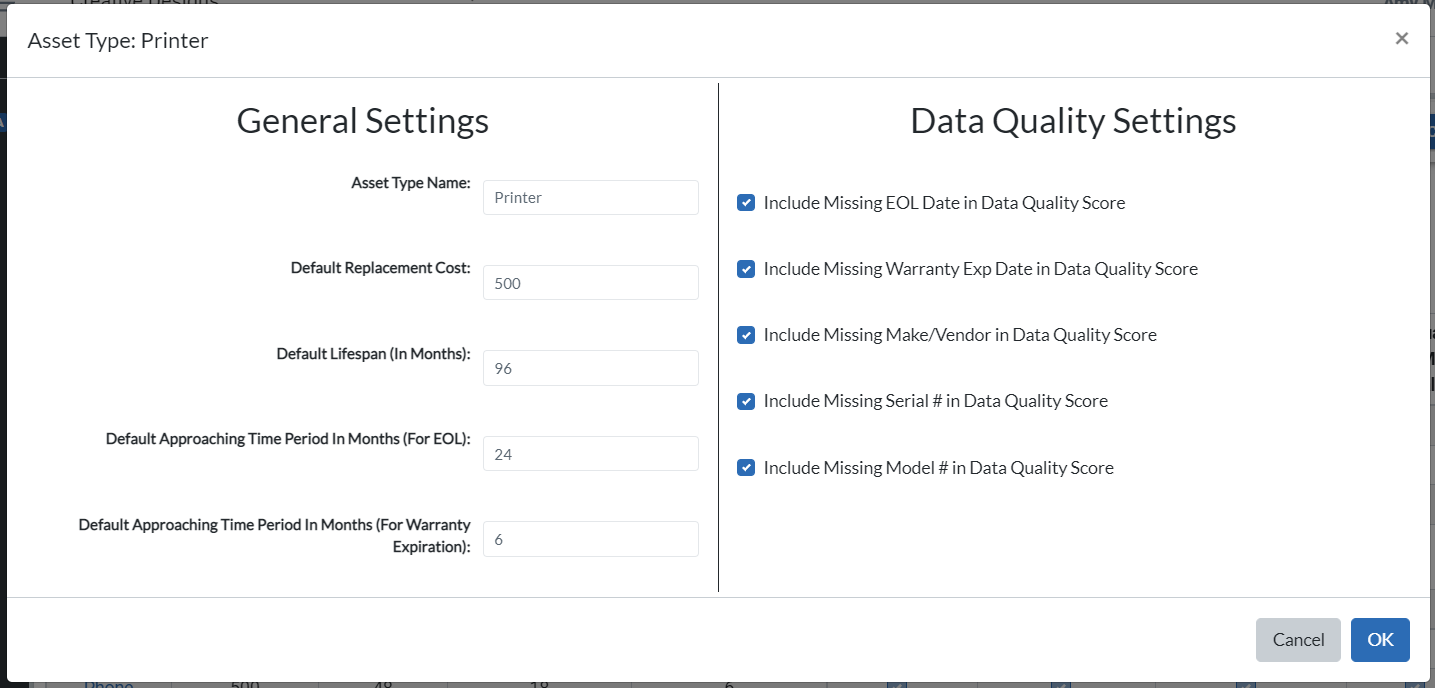
Task: Click the Asset Type Name input field
Action: coord(590,197)
